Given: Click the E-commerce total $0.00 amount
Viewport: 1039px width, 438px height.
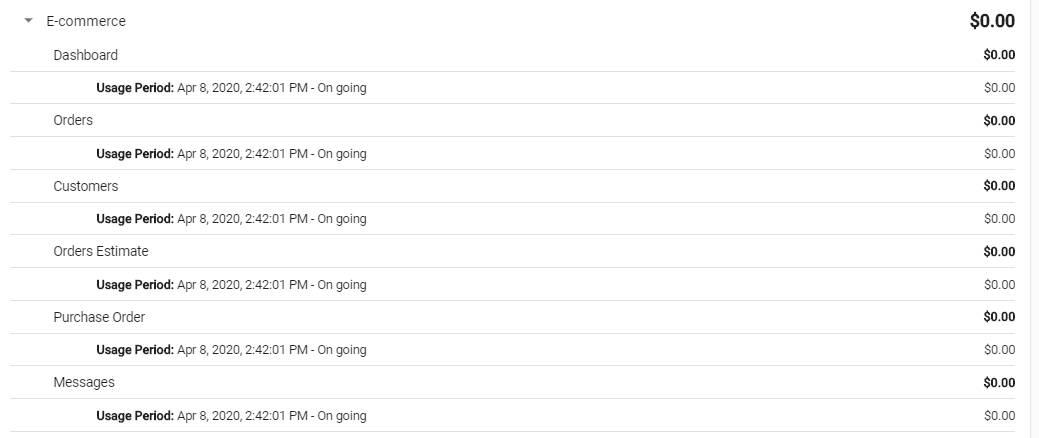Looking at the screenshot, I should coord(992,21).
